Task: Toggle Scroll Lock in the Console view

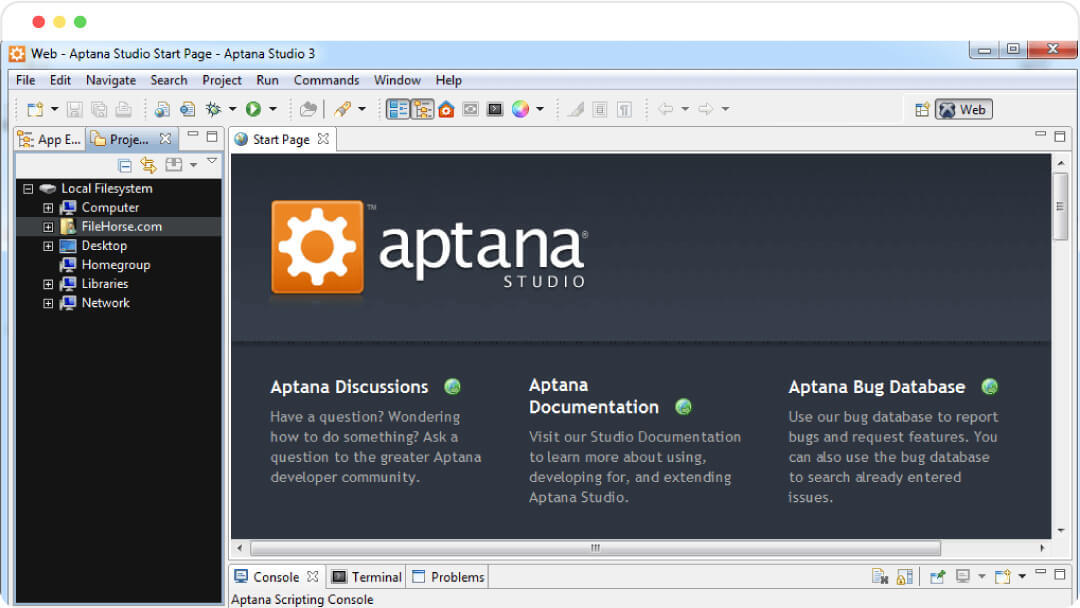Action: click(x=904, y=576)
